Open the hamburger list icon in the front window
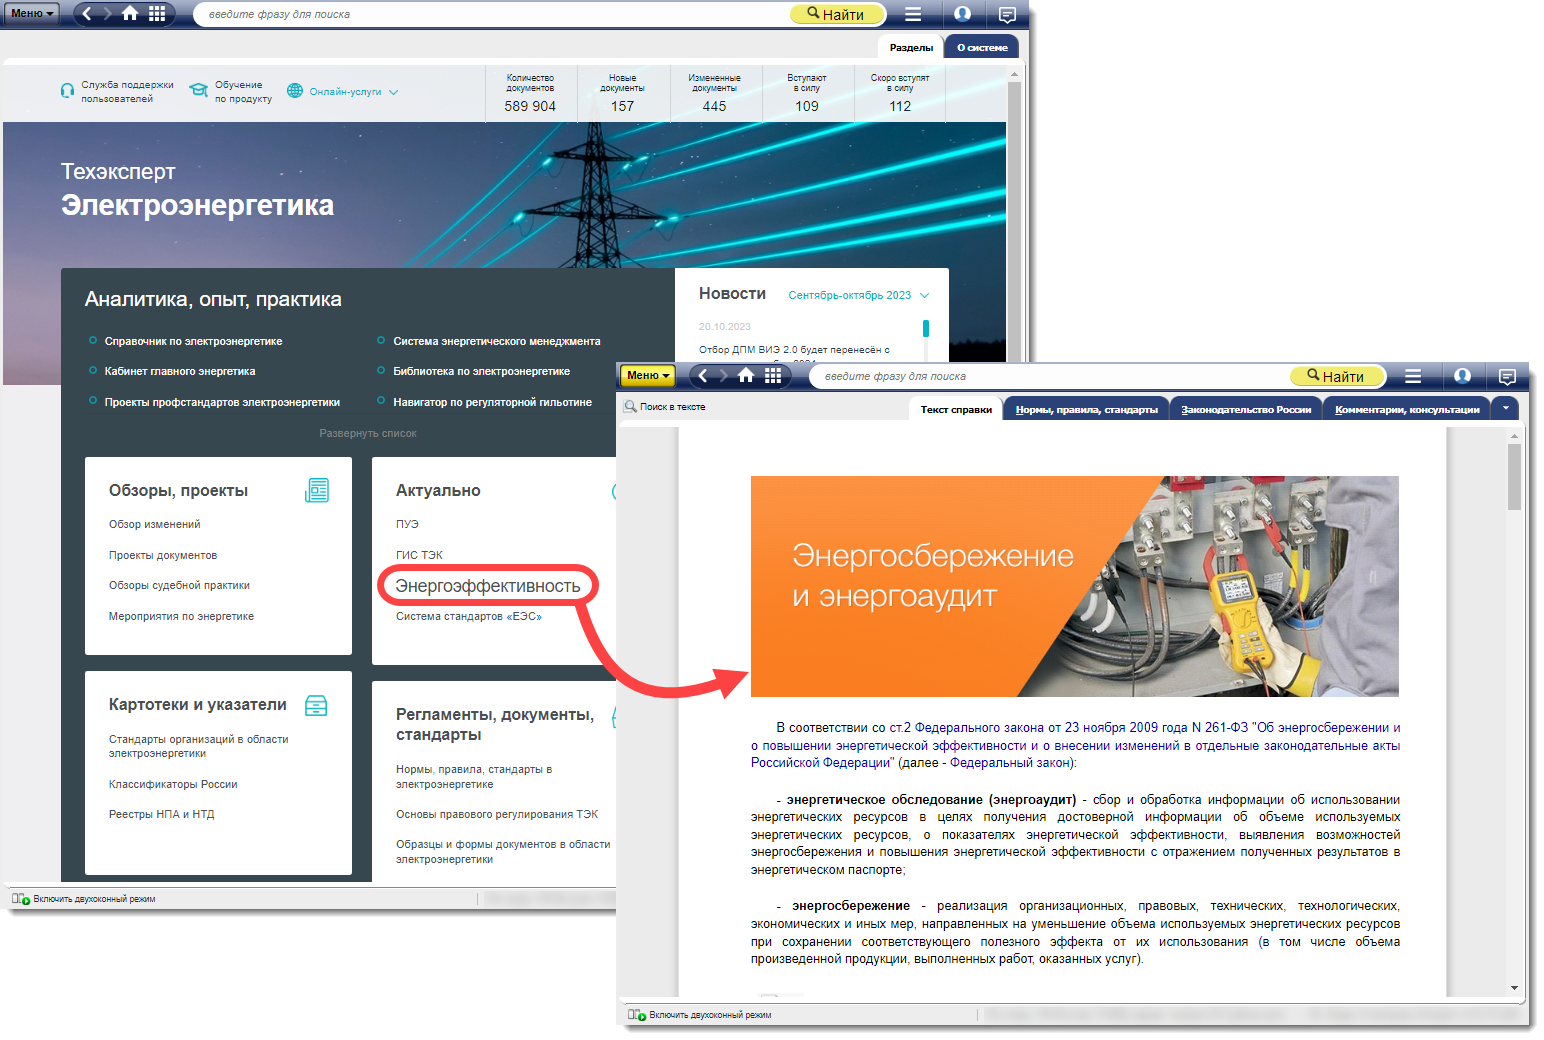Screen dimensions: 1544x1040 (x=1413, y=376)
